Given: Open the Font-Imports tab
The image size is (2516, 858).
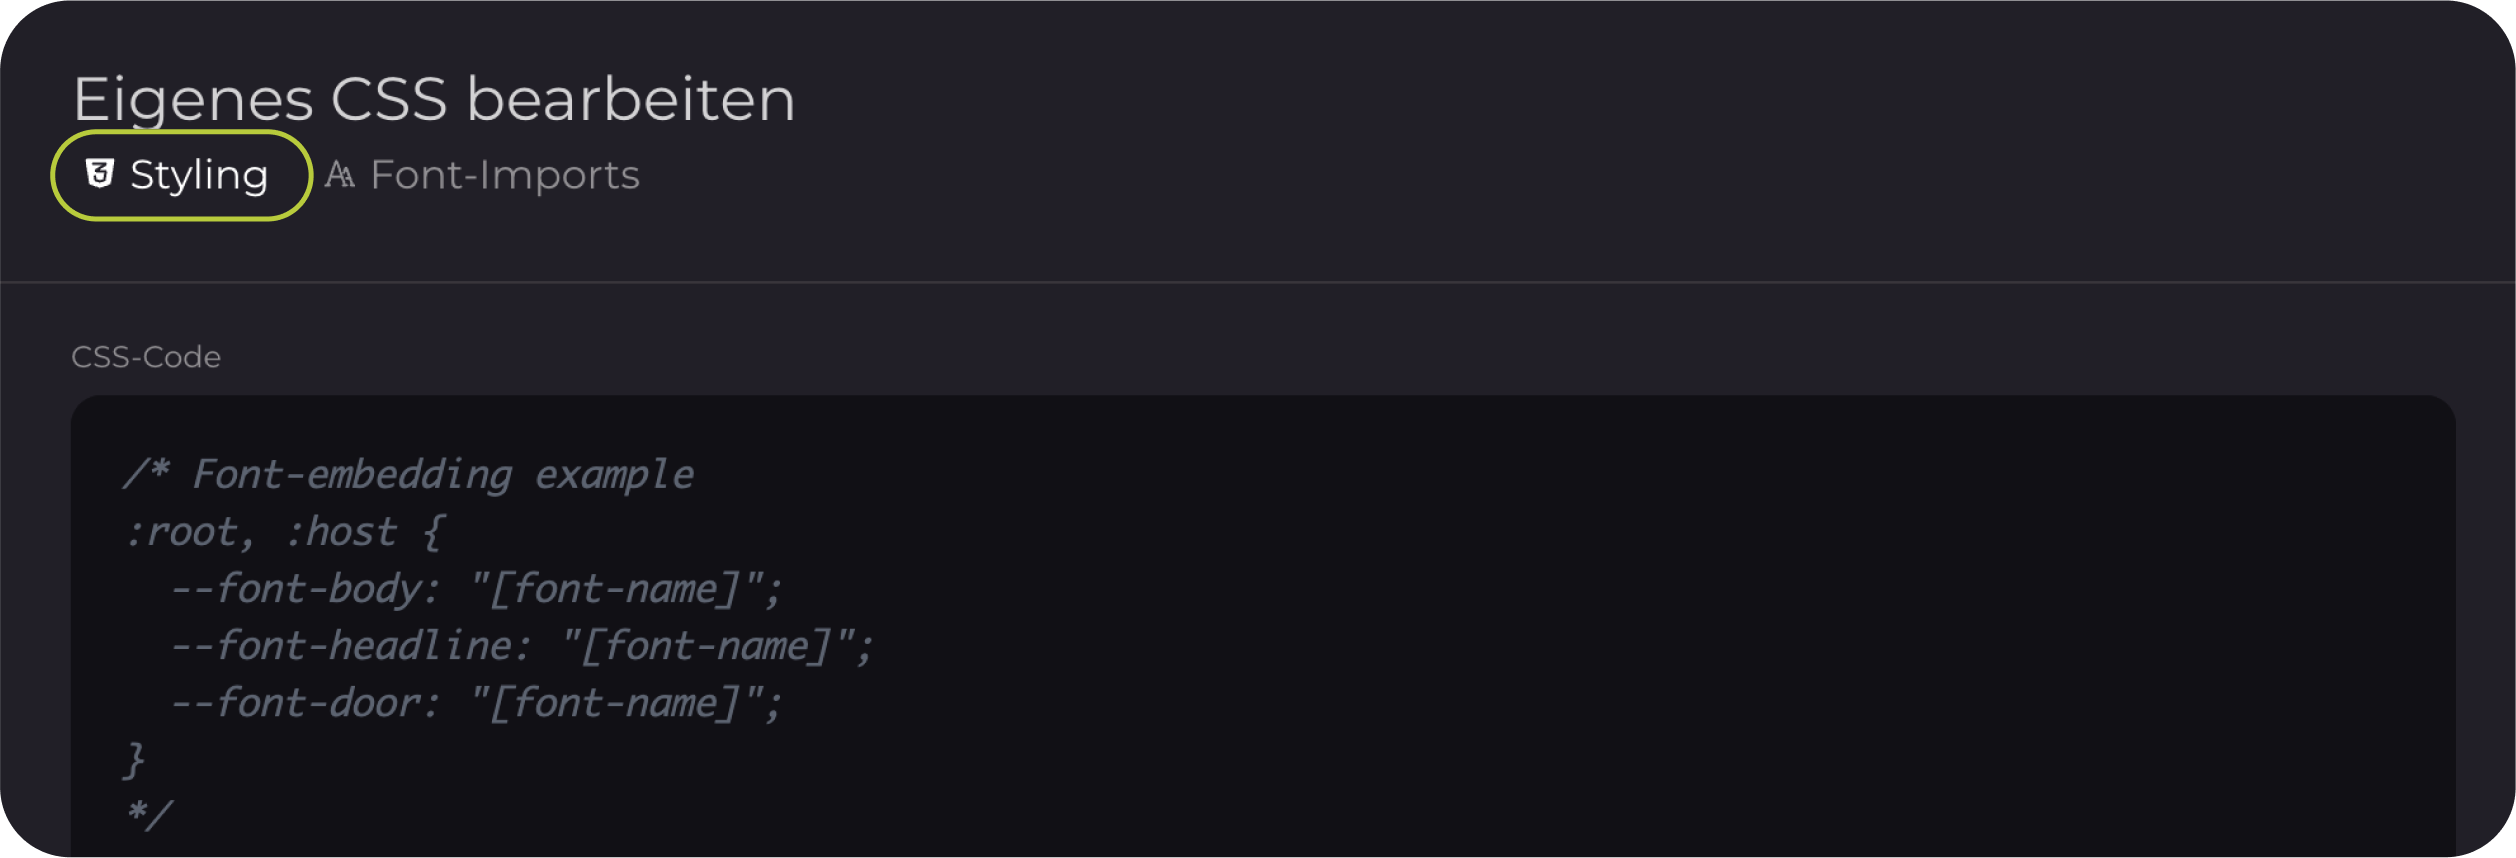Looking at the screenshot, I should point(483,176).
